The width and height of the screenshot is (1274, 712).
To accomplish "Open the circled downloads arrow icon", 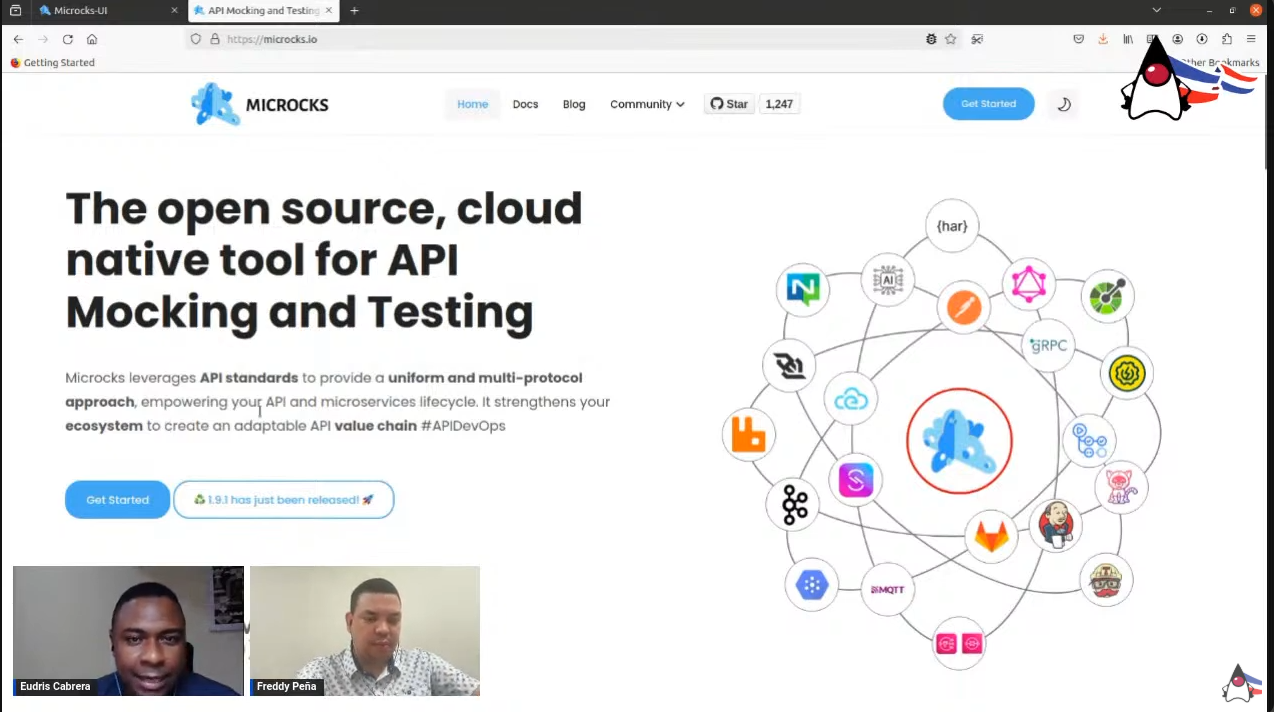I will pyautogui.click(x=1202, y=39).
